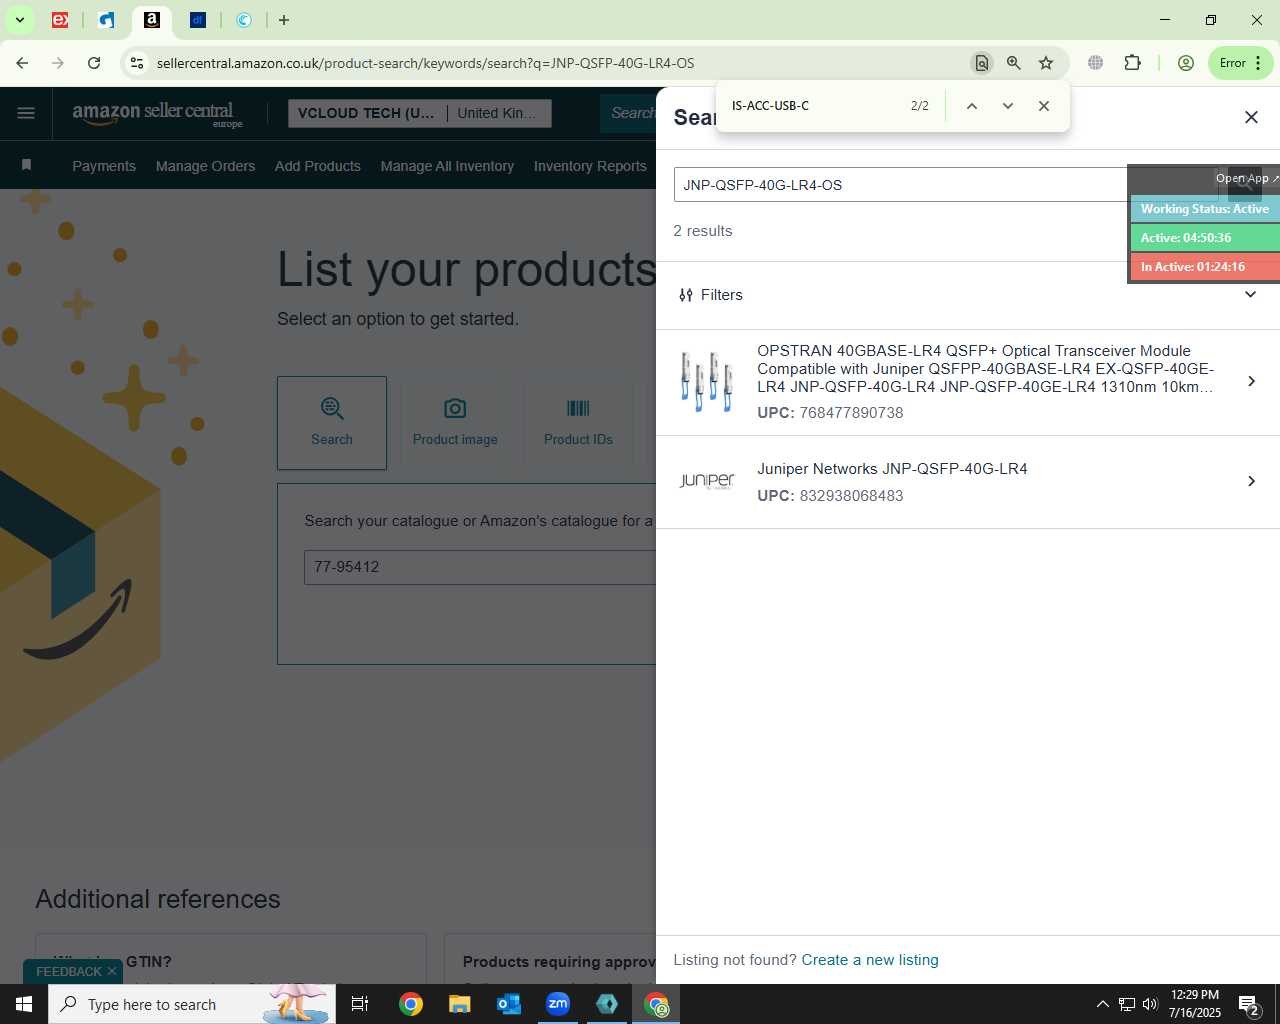Select the Product image option card
This screenshot has height=1024, width=1280.
pyautogui.click(x=455, y=423)
